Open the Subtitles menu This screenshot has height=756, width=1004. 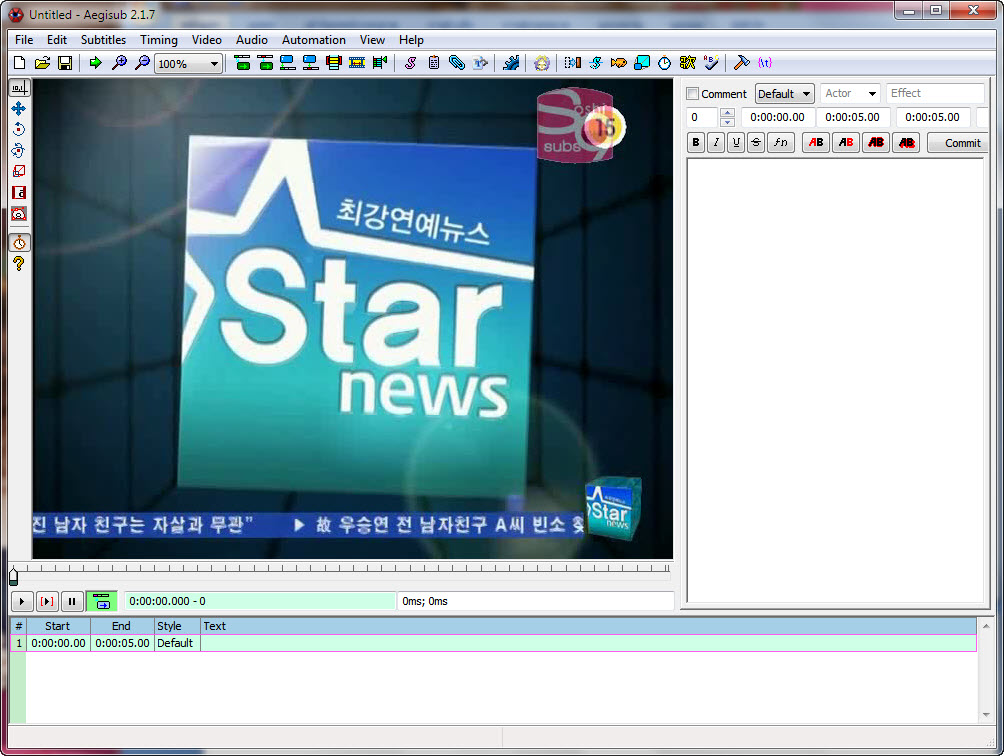tap(103, 40)
